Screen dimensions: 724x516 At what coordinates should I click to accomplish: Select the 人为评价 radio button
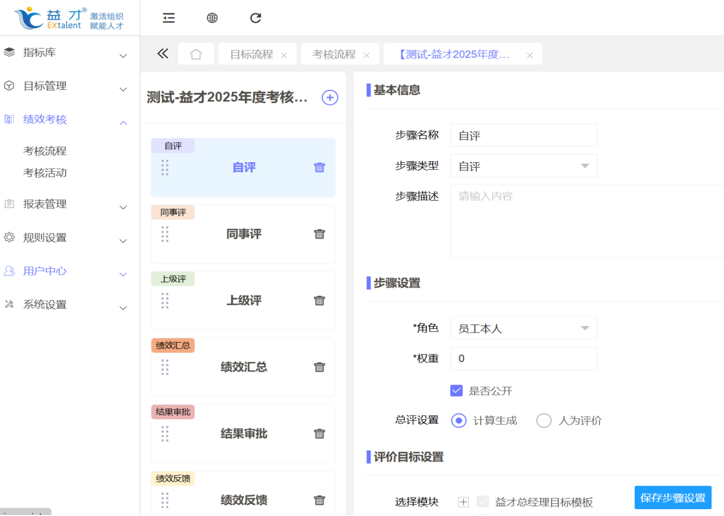(543, 420)
